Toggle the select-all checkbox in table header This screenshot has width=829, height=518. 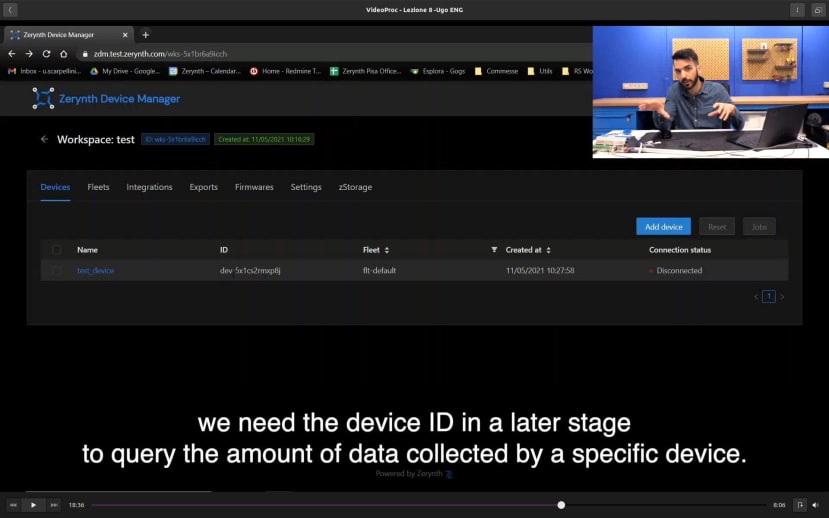[x=57, y=250]
